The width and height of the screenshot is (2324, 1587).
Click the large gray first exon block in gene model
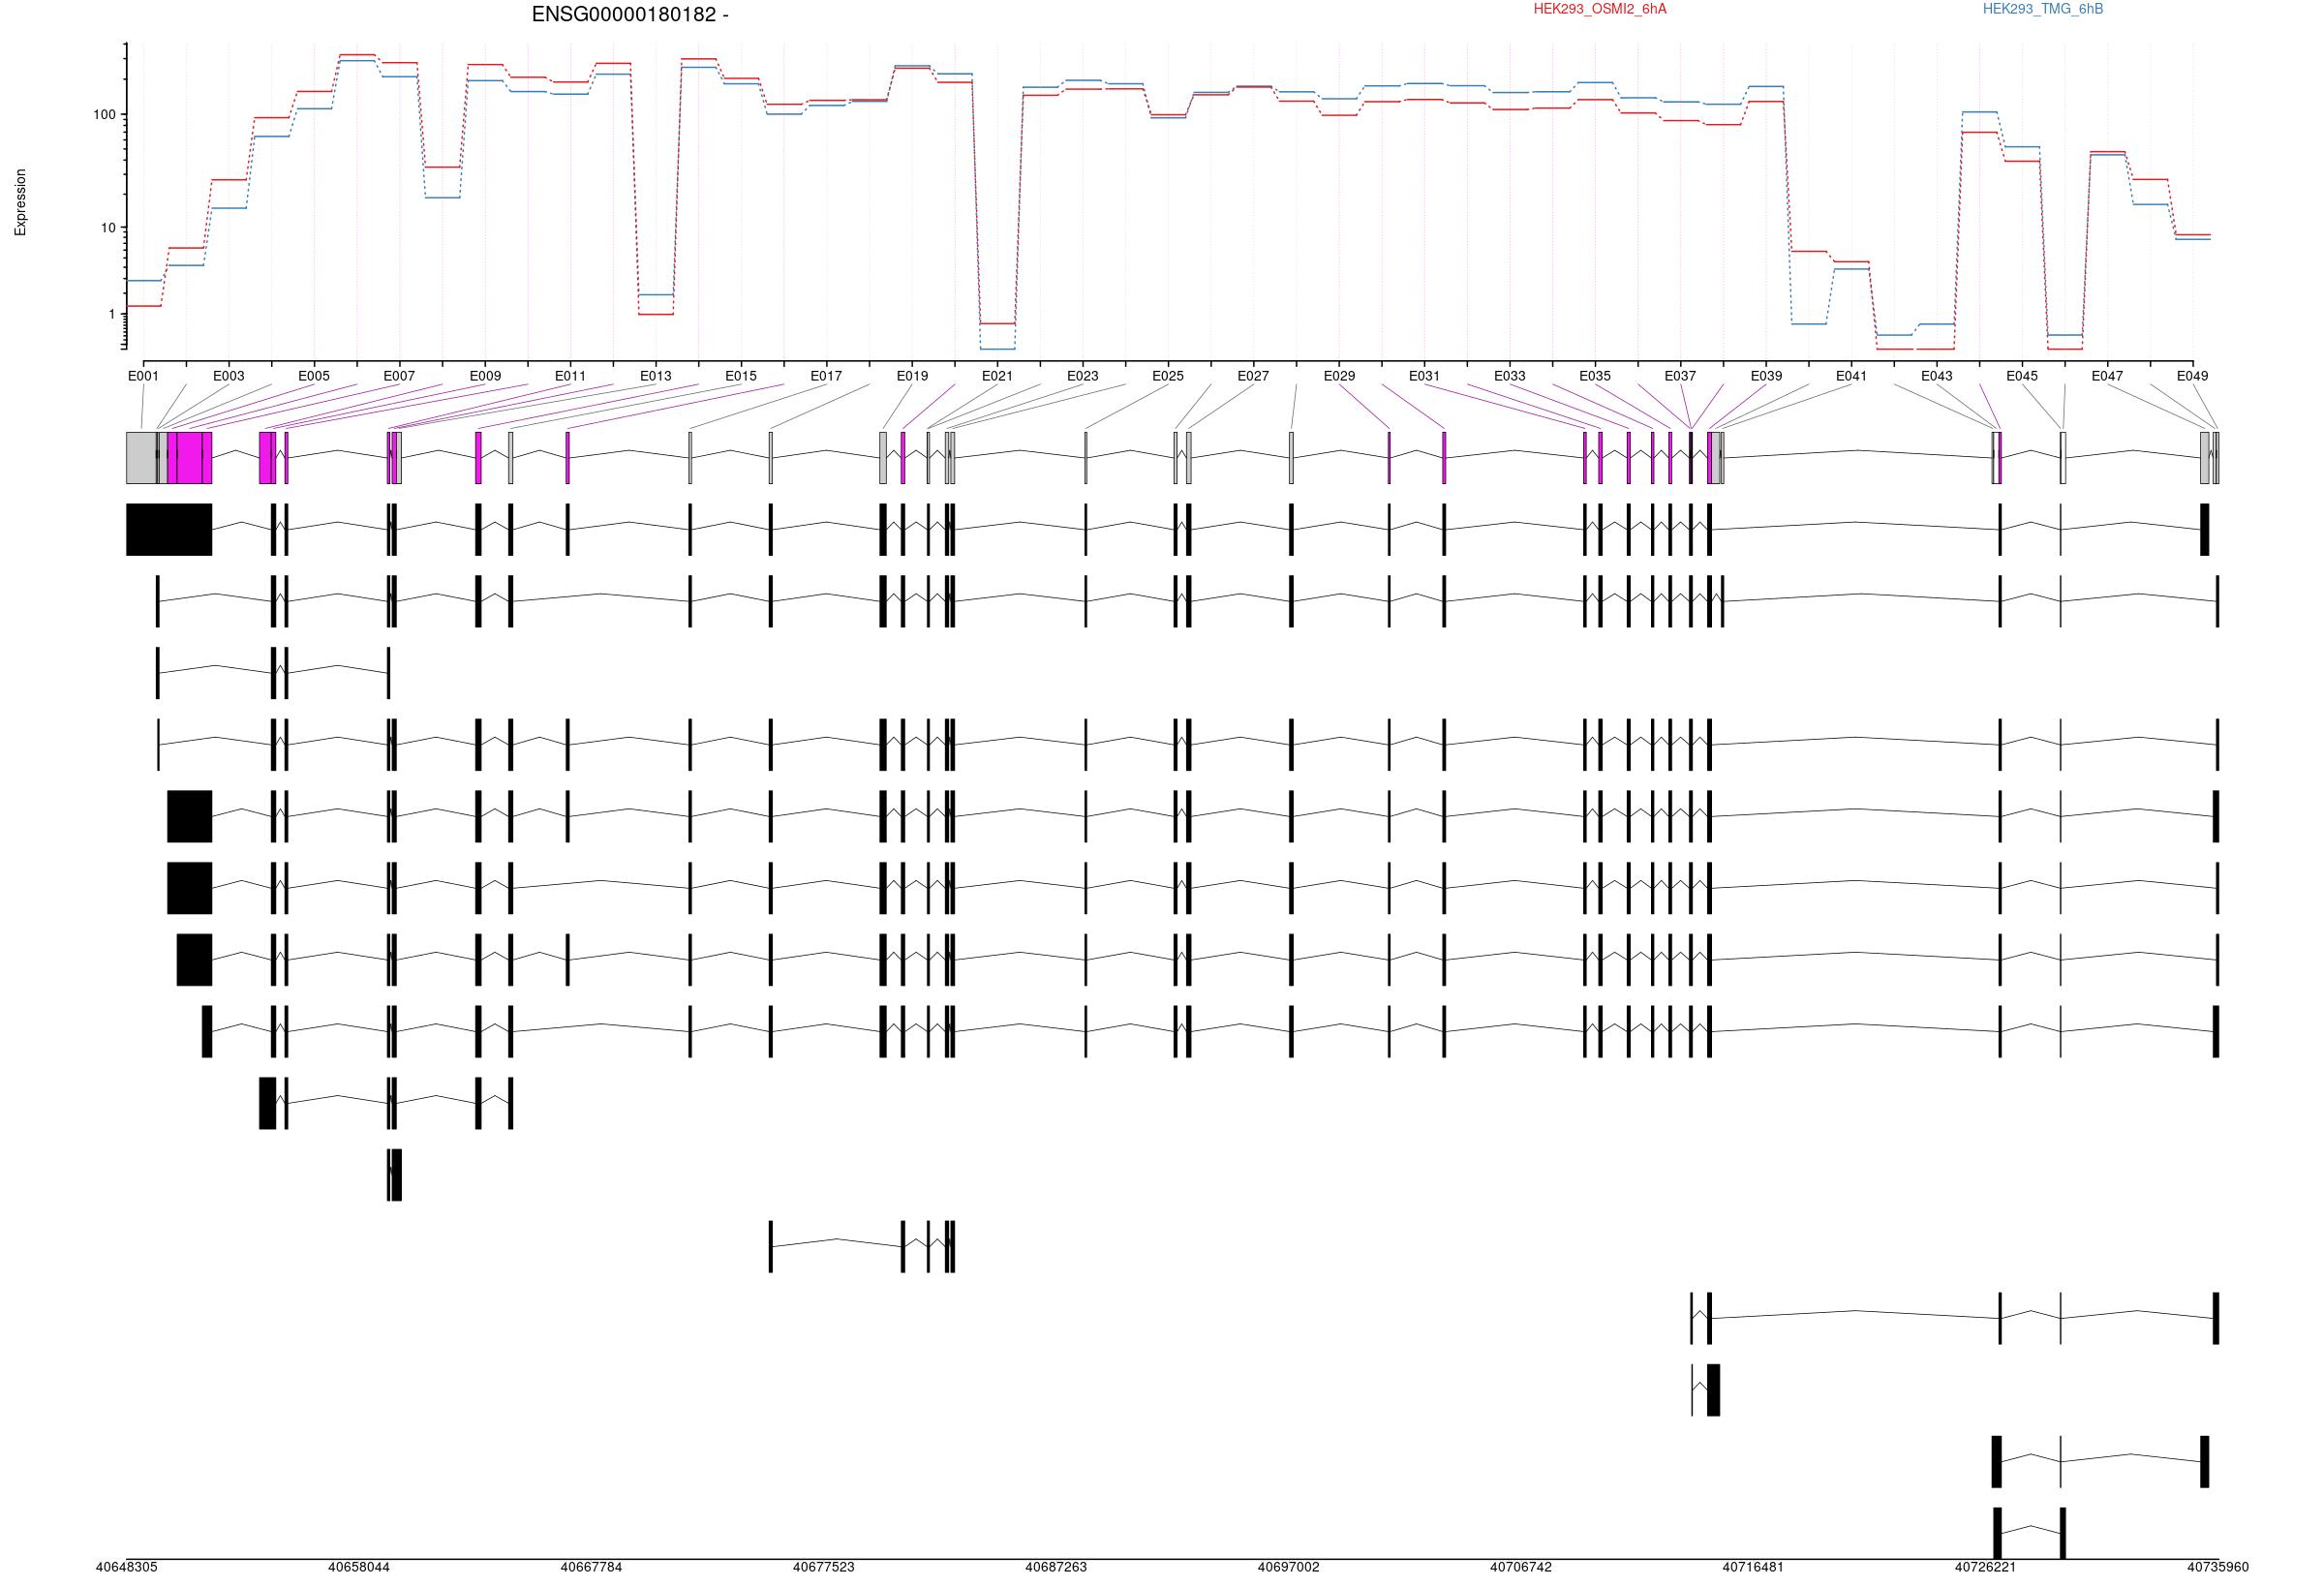(x=141, y=458)
